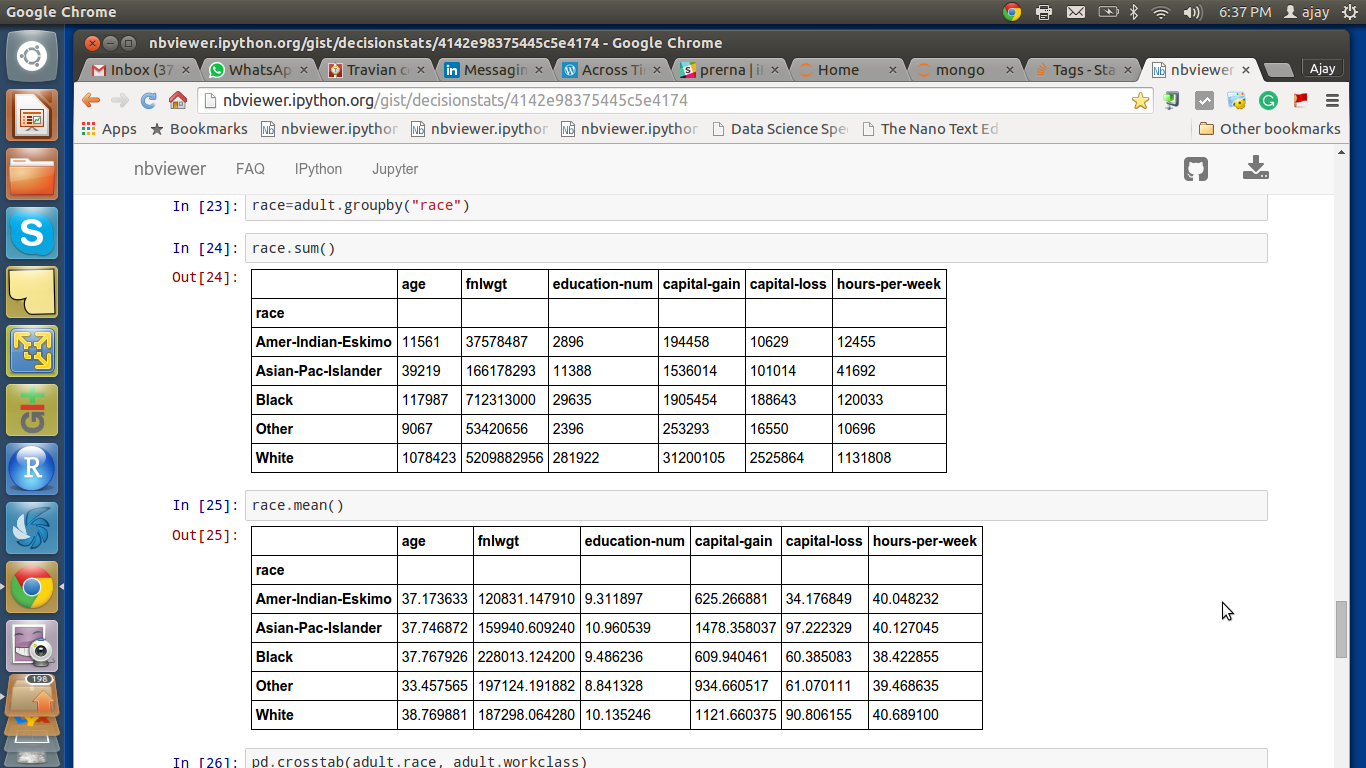Click the download notebook icon
The image size is (1366, 768).
pyautogui.click(x=1255, y=168)
